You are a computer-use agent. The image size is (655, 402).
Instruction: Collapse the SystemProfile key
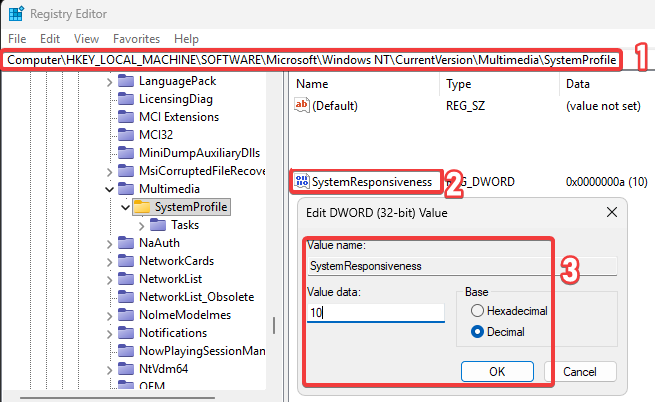pyautogui.click(x=125, y=207)
